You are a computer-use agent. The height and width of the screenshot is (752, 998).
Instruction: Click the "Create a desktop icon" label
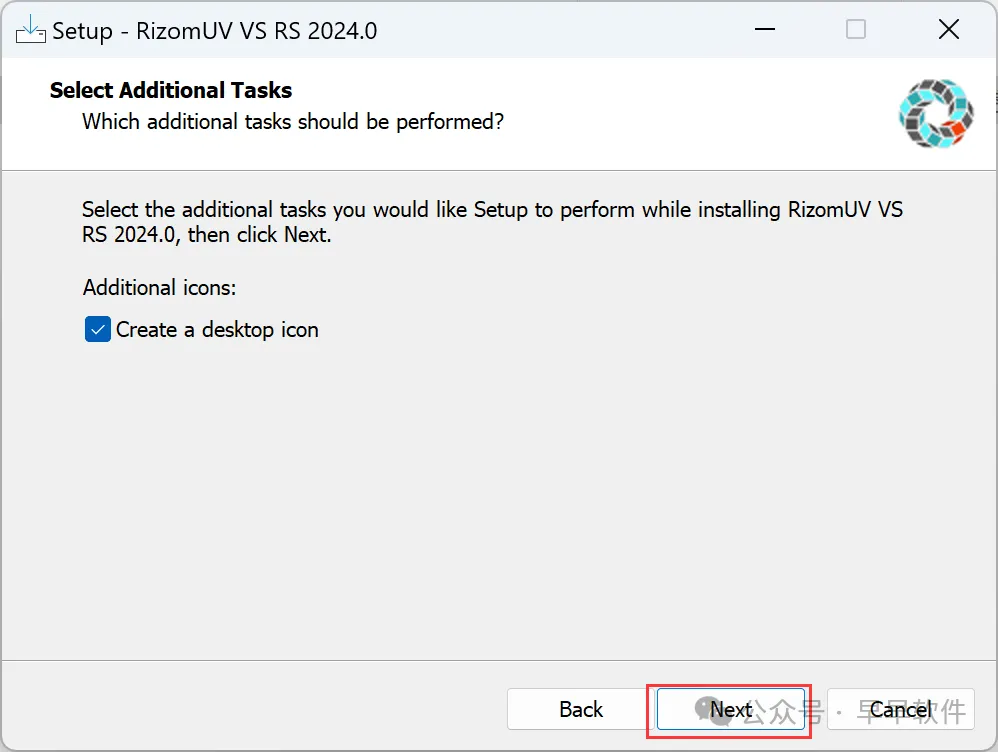(217, 330)
